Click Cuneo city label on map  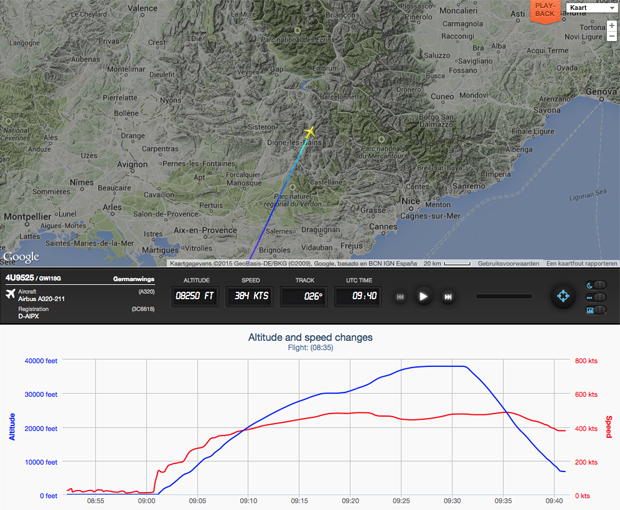tap(442, 96)
